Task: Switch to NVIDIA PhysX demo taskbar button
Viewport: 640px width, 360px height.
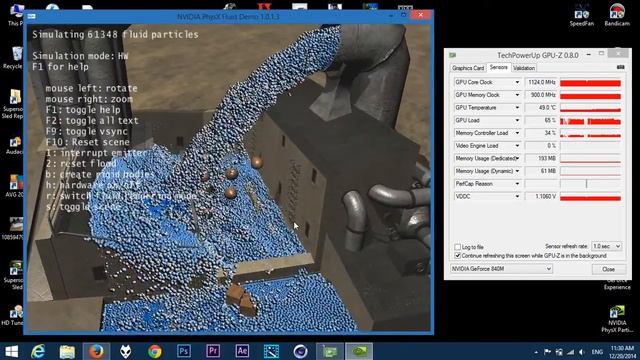Action: [x=359, y=351]
